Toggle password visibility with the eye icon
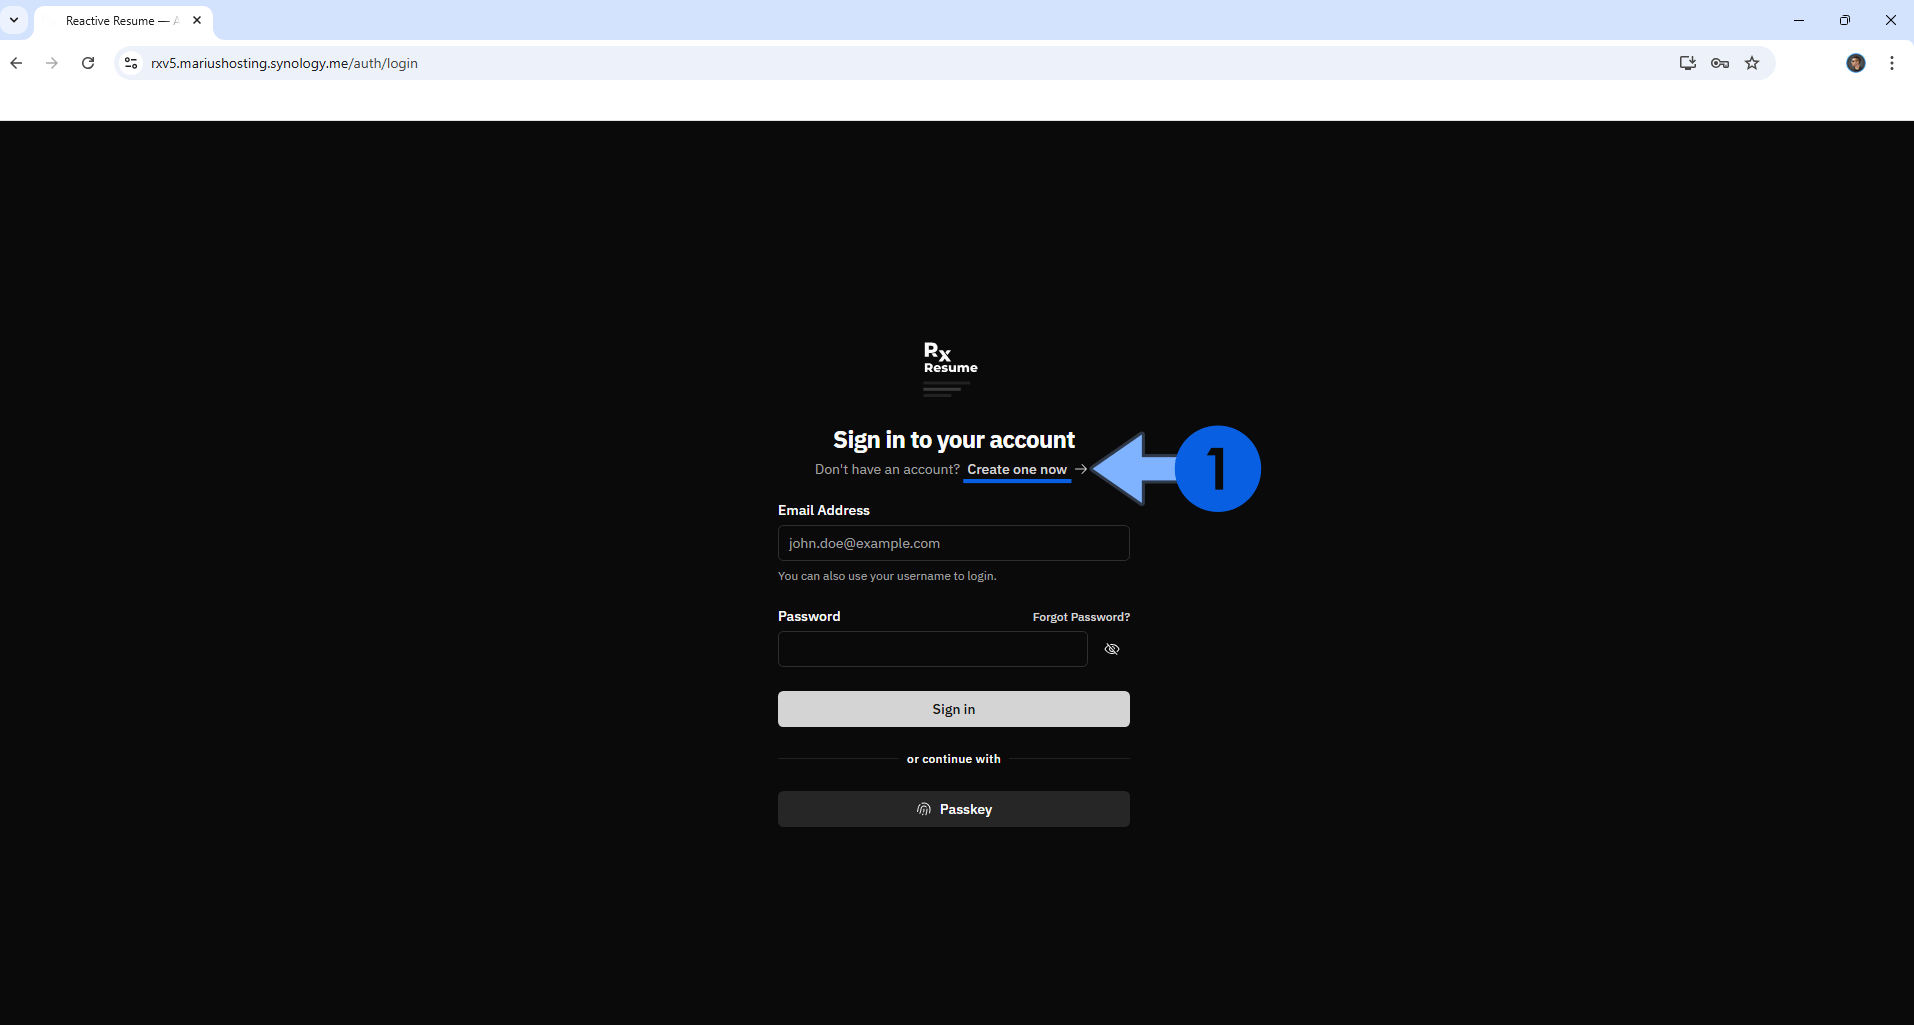 pyautogui.click(x=1112, y=648)
